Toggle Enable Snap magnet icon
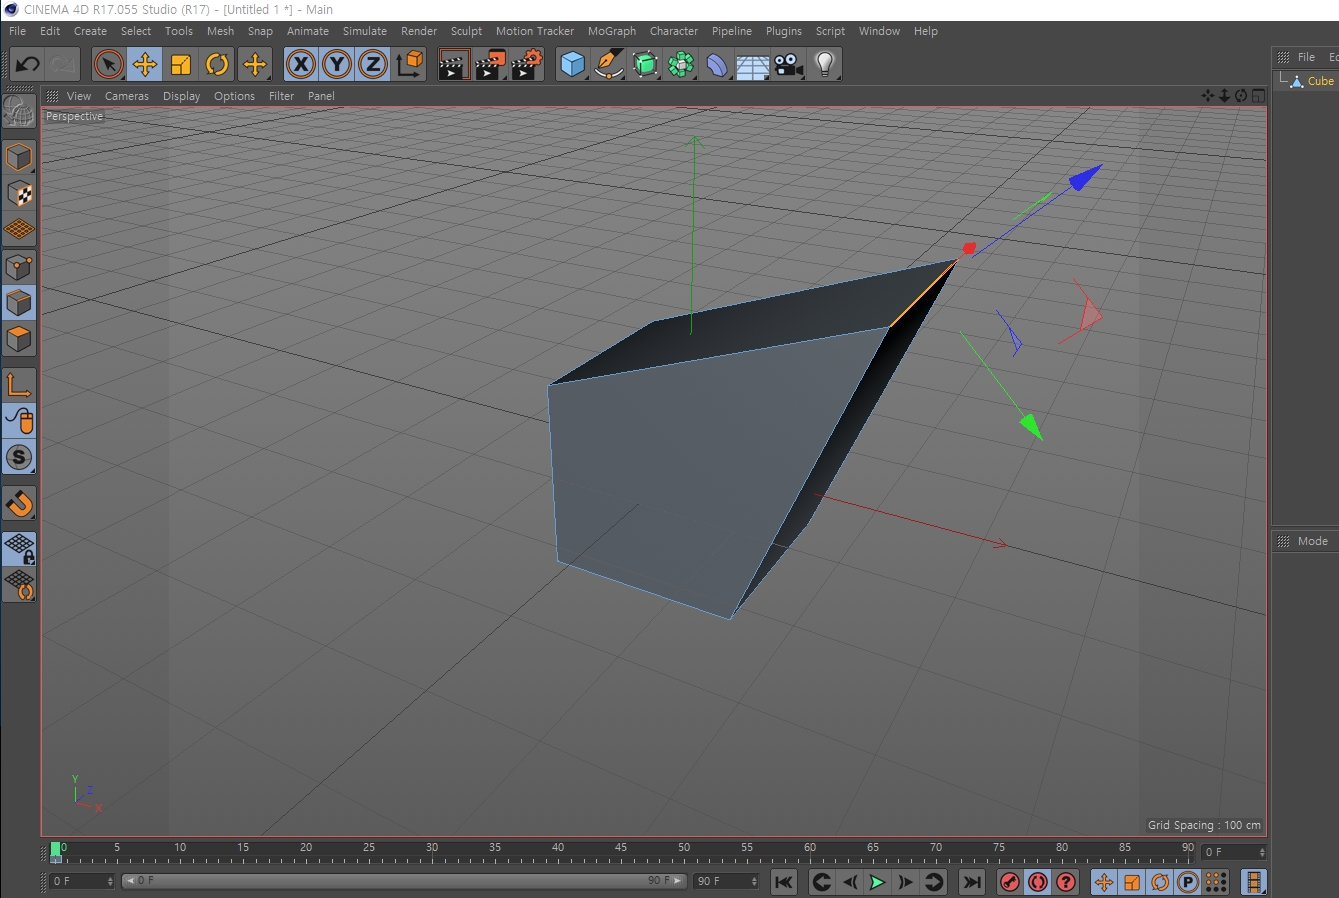Image resolution: width=1339 pixels, height=898 pixels. coord(19,503)
